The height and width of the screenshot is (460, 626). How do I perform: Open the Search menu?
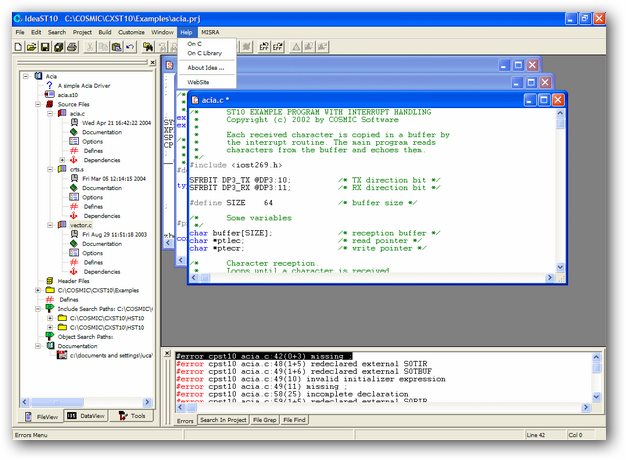coord(57,32)
